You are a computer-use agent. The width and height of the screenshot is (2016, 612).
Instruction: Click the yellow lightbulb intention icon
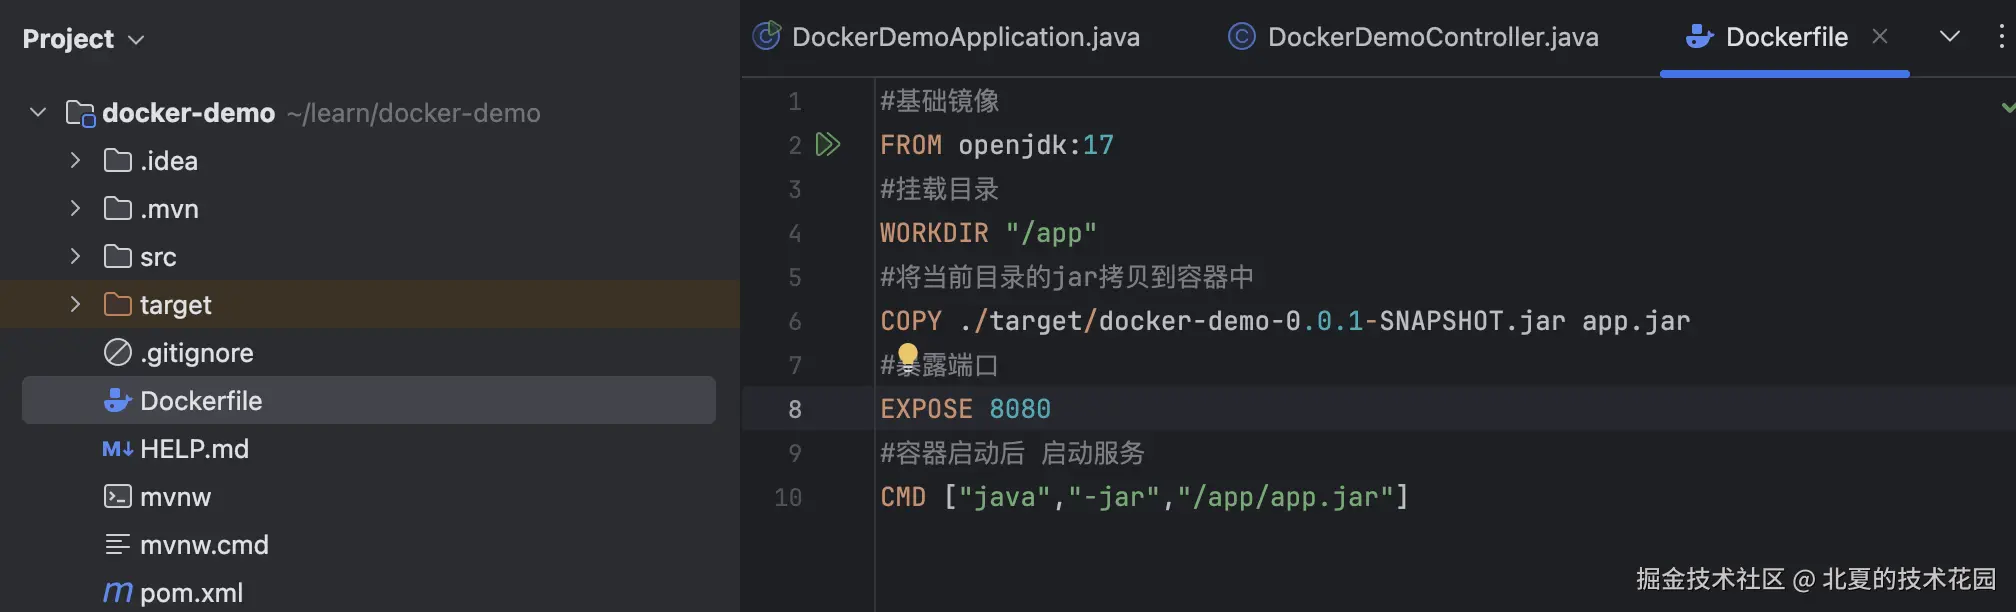(907, 355)
